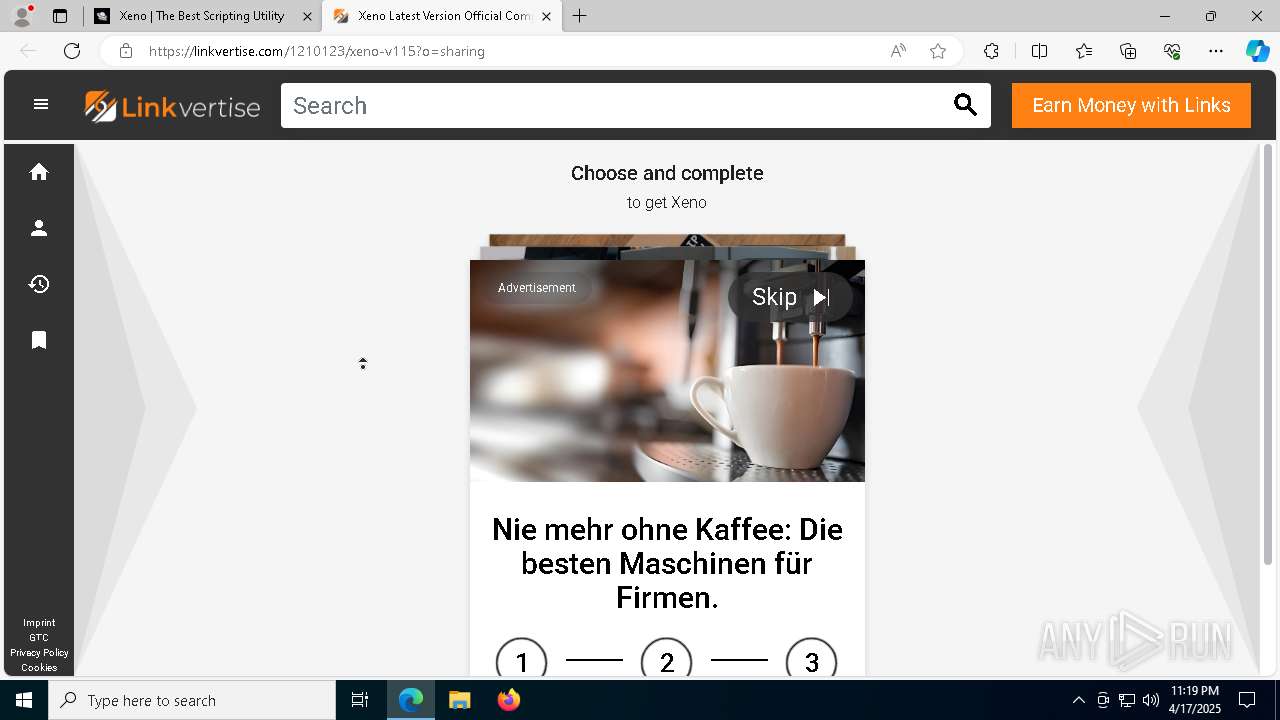Switch to Xeno Best Scripting Utility tab
Image resolution: width=1280 pixels, height=720 pixels.
[x=202, y=16]
